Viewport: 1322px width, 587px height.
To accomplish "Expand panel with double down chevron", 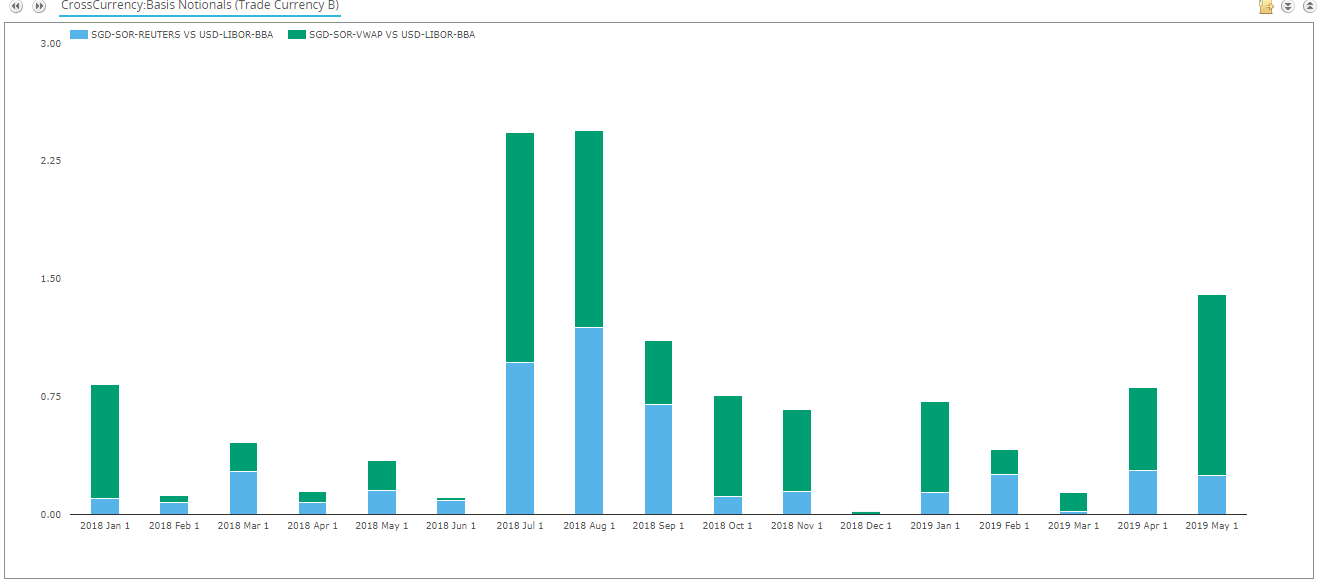I will 1288,6.
